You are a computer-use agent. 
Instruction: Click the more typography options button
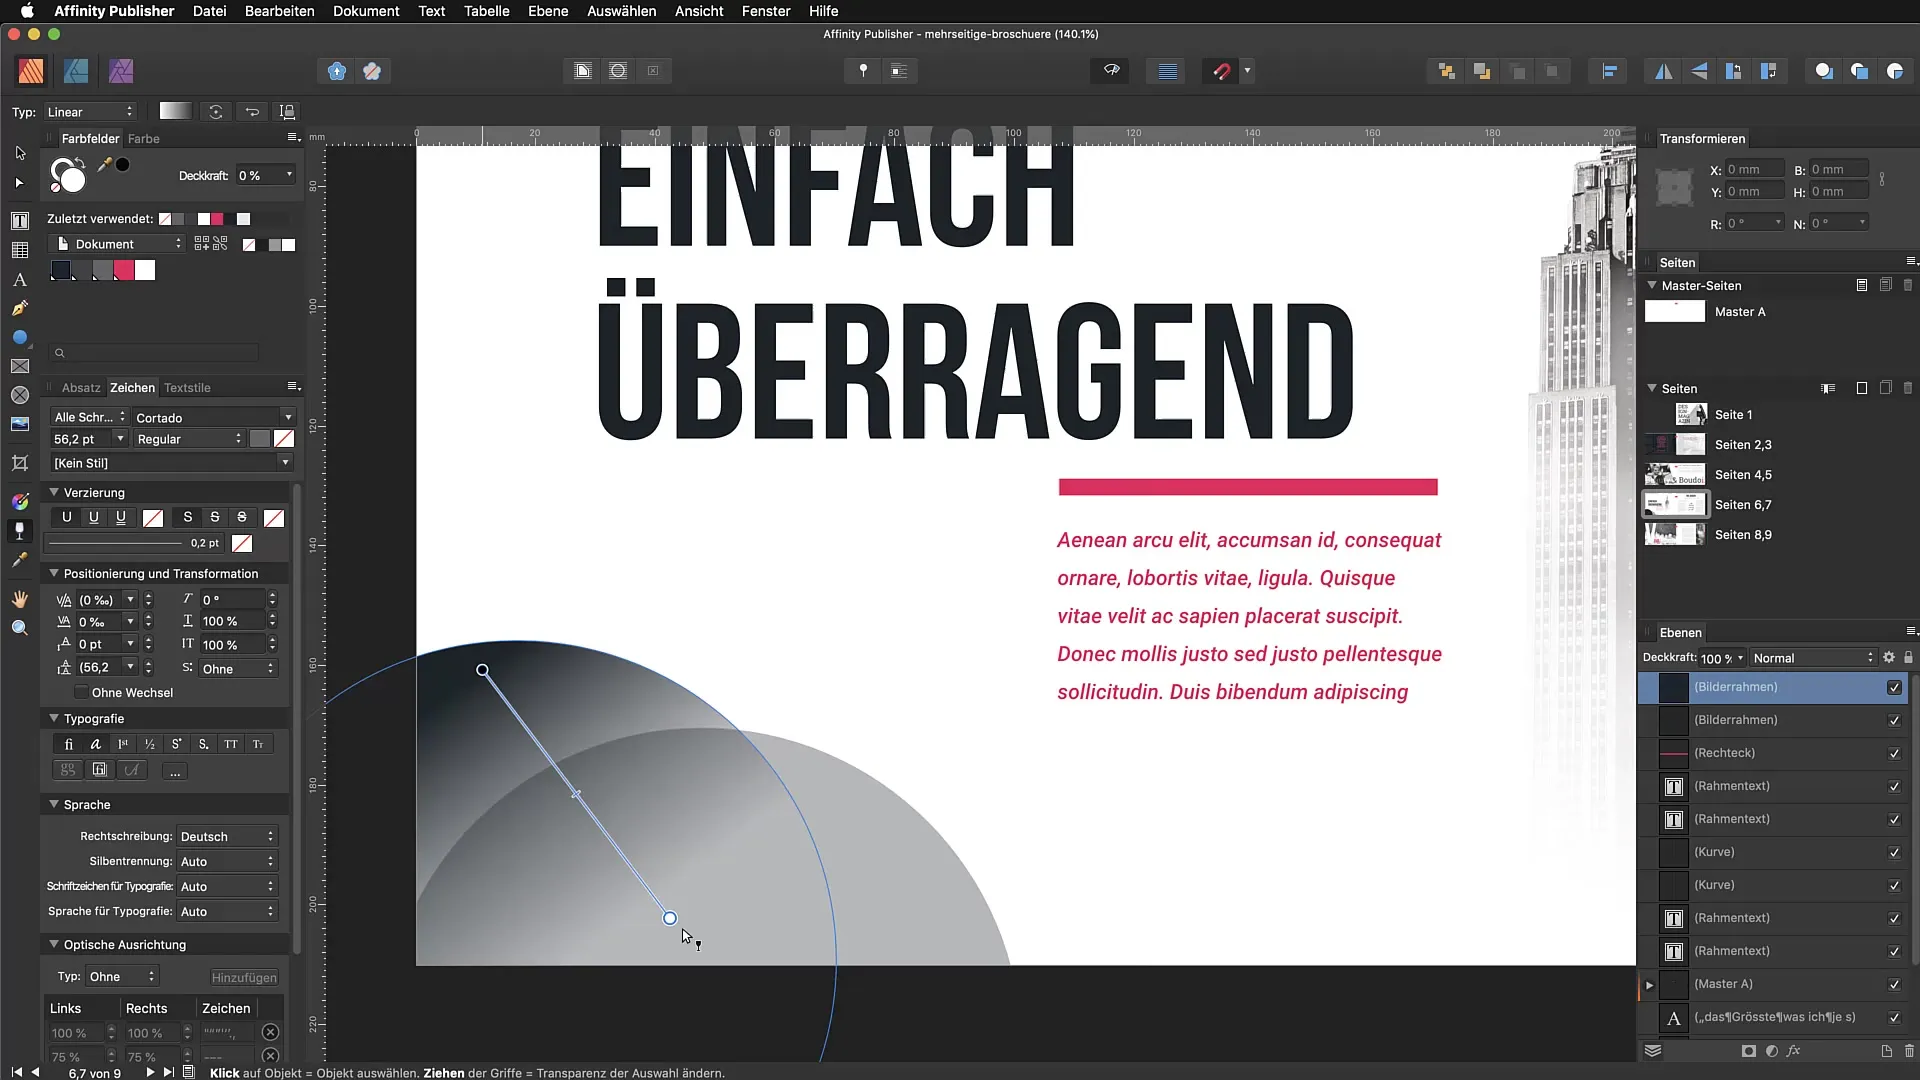[x=175, y=771]
